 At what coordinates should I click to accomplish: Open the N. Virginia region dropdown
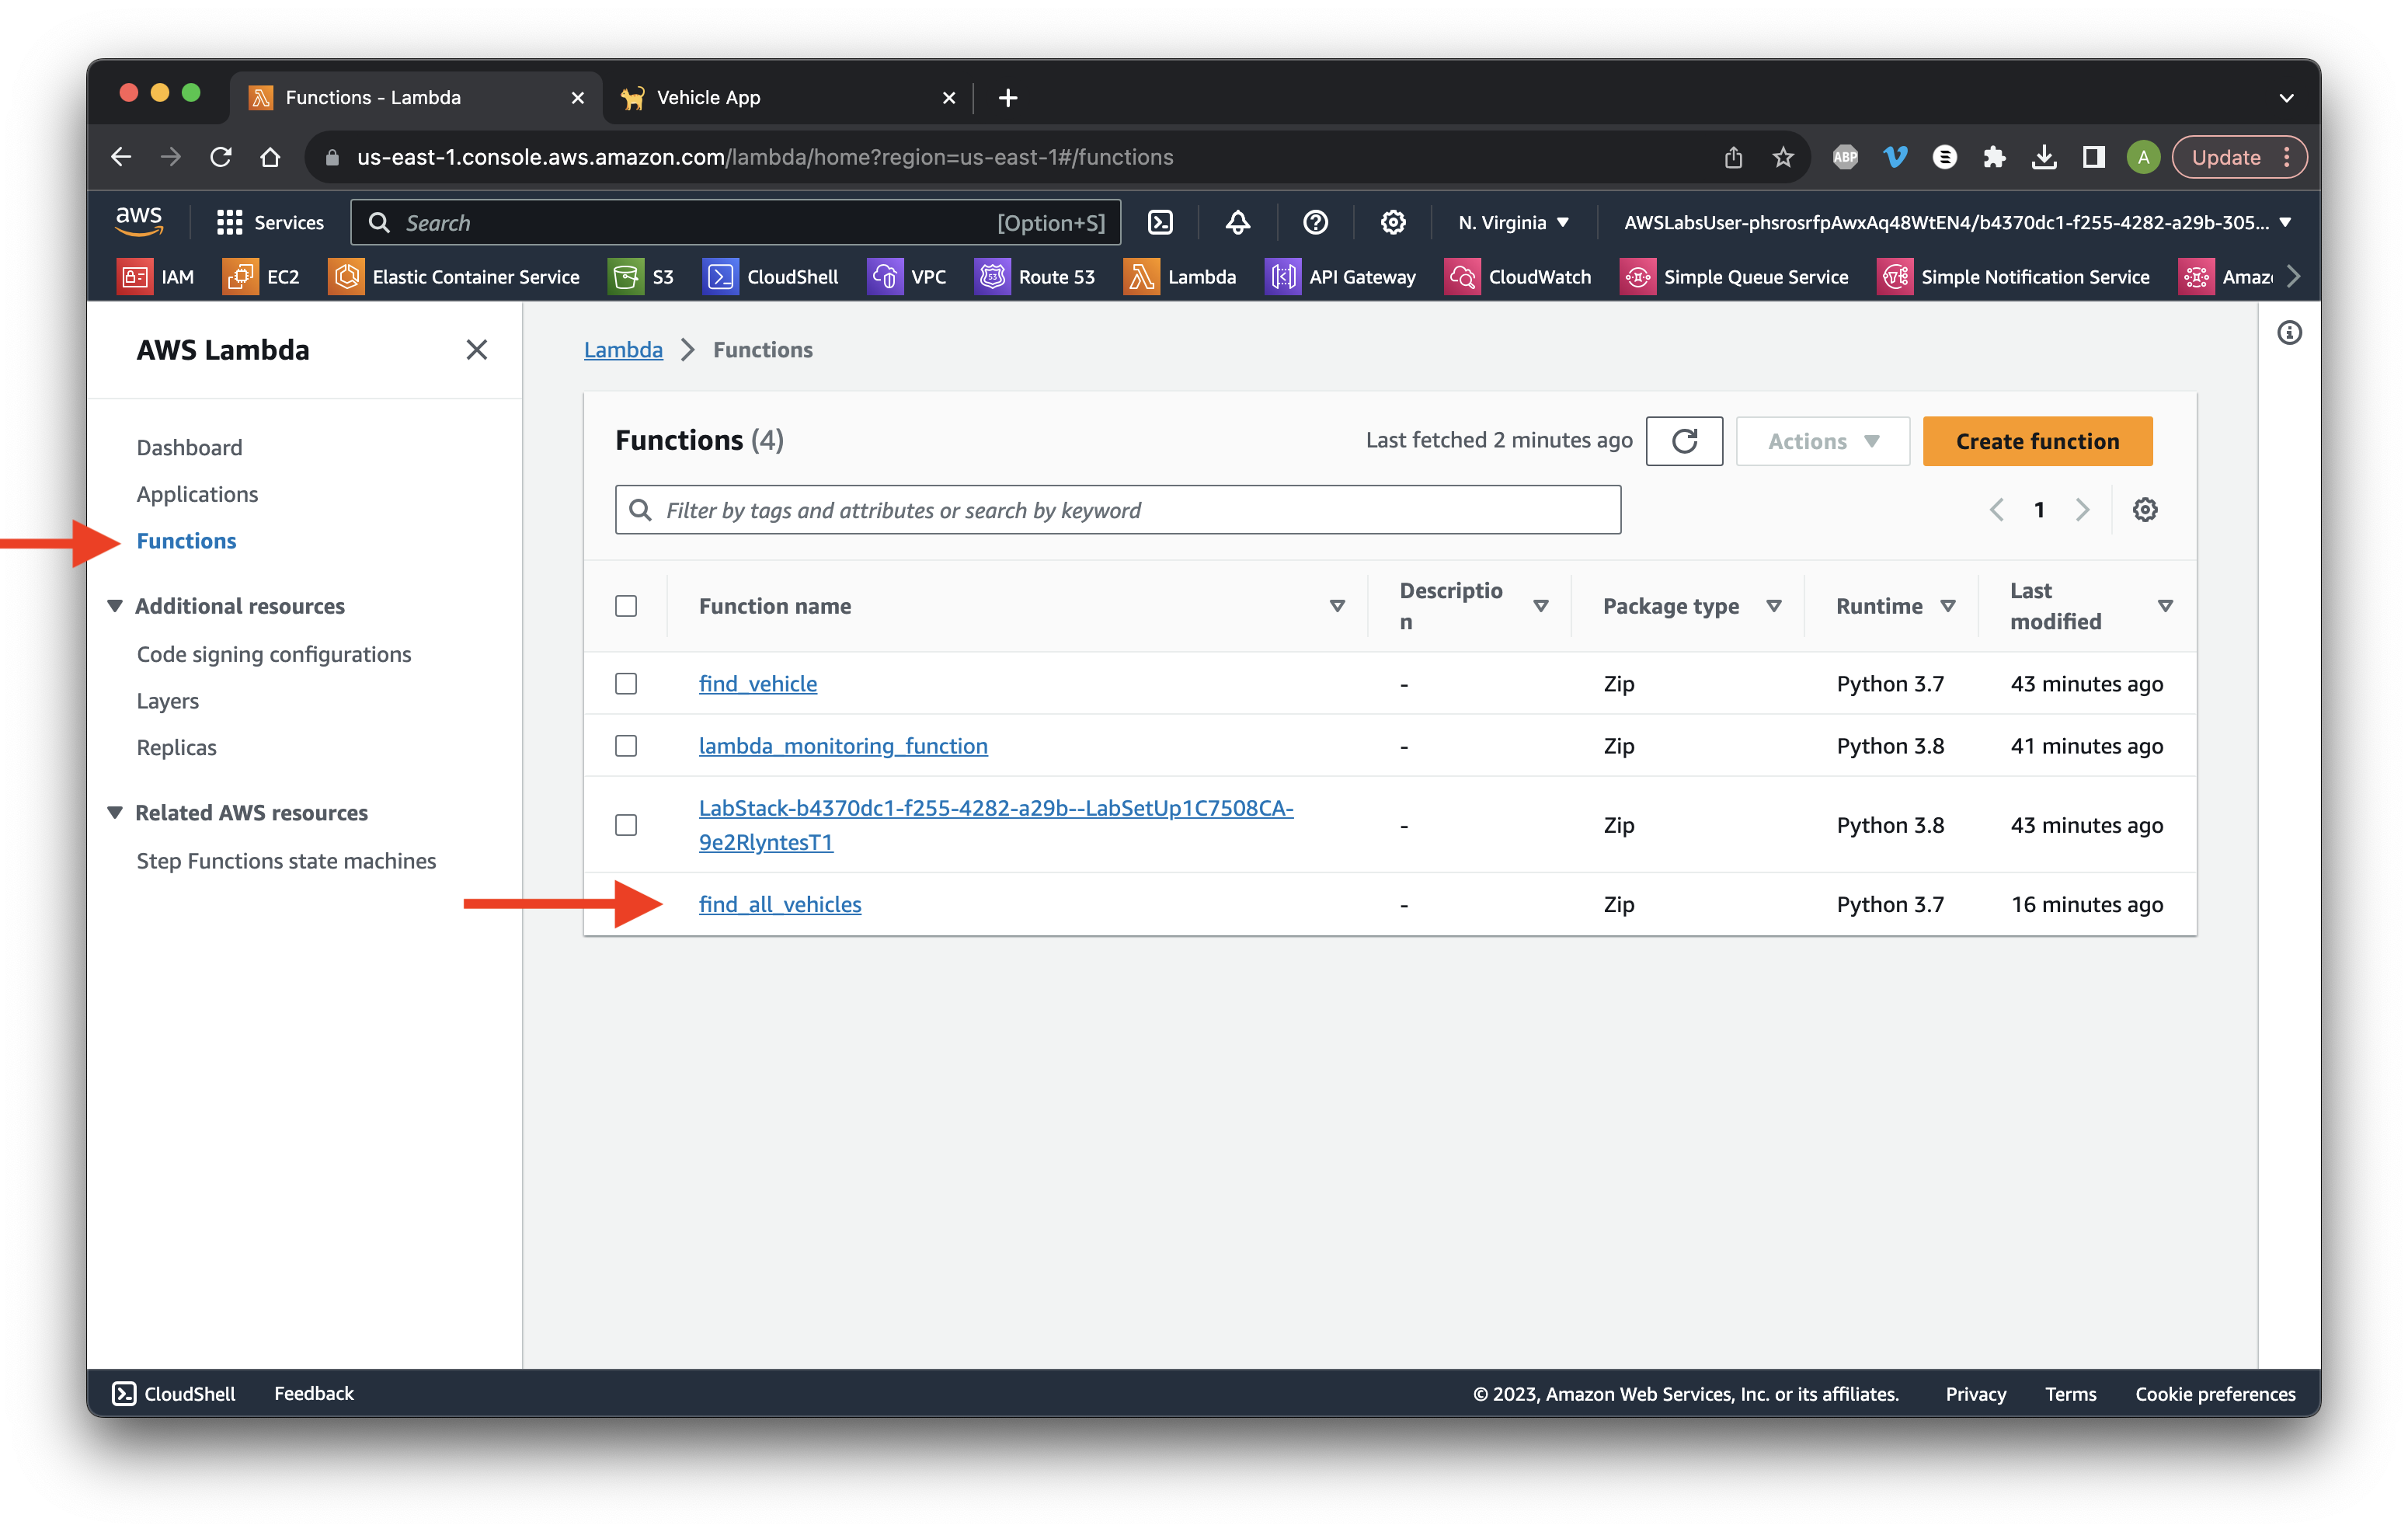pyautogui.click(x=1513, y=222)
